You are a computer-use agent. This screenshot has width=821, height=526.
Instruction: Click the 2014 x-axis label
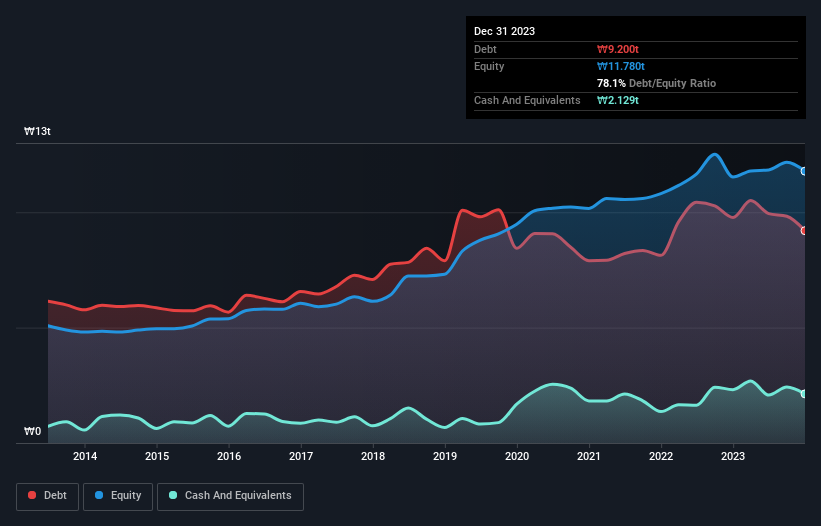pyautogui.click(x=85, y=456)
